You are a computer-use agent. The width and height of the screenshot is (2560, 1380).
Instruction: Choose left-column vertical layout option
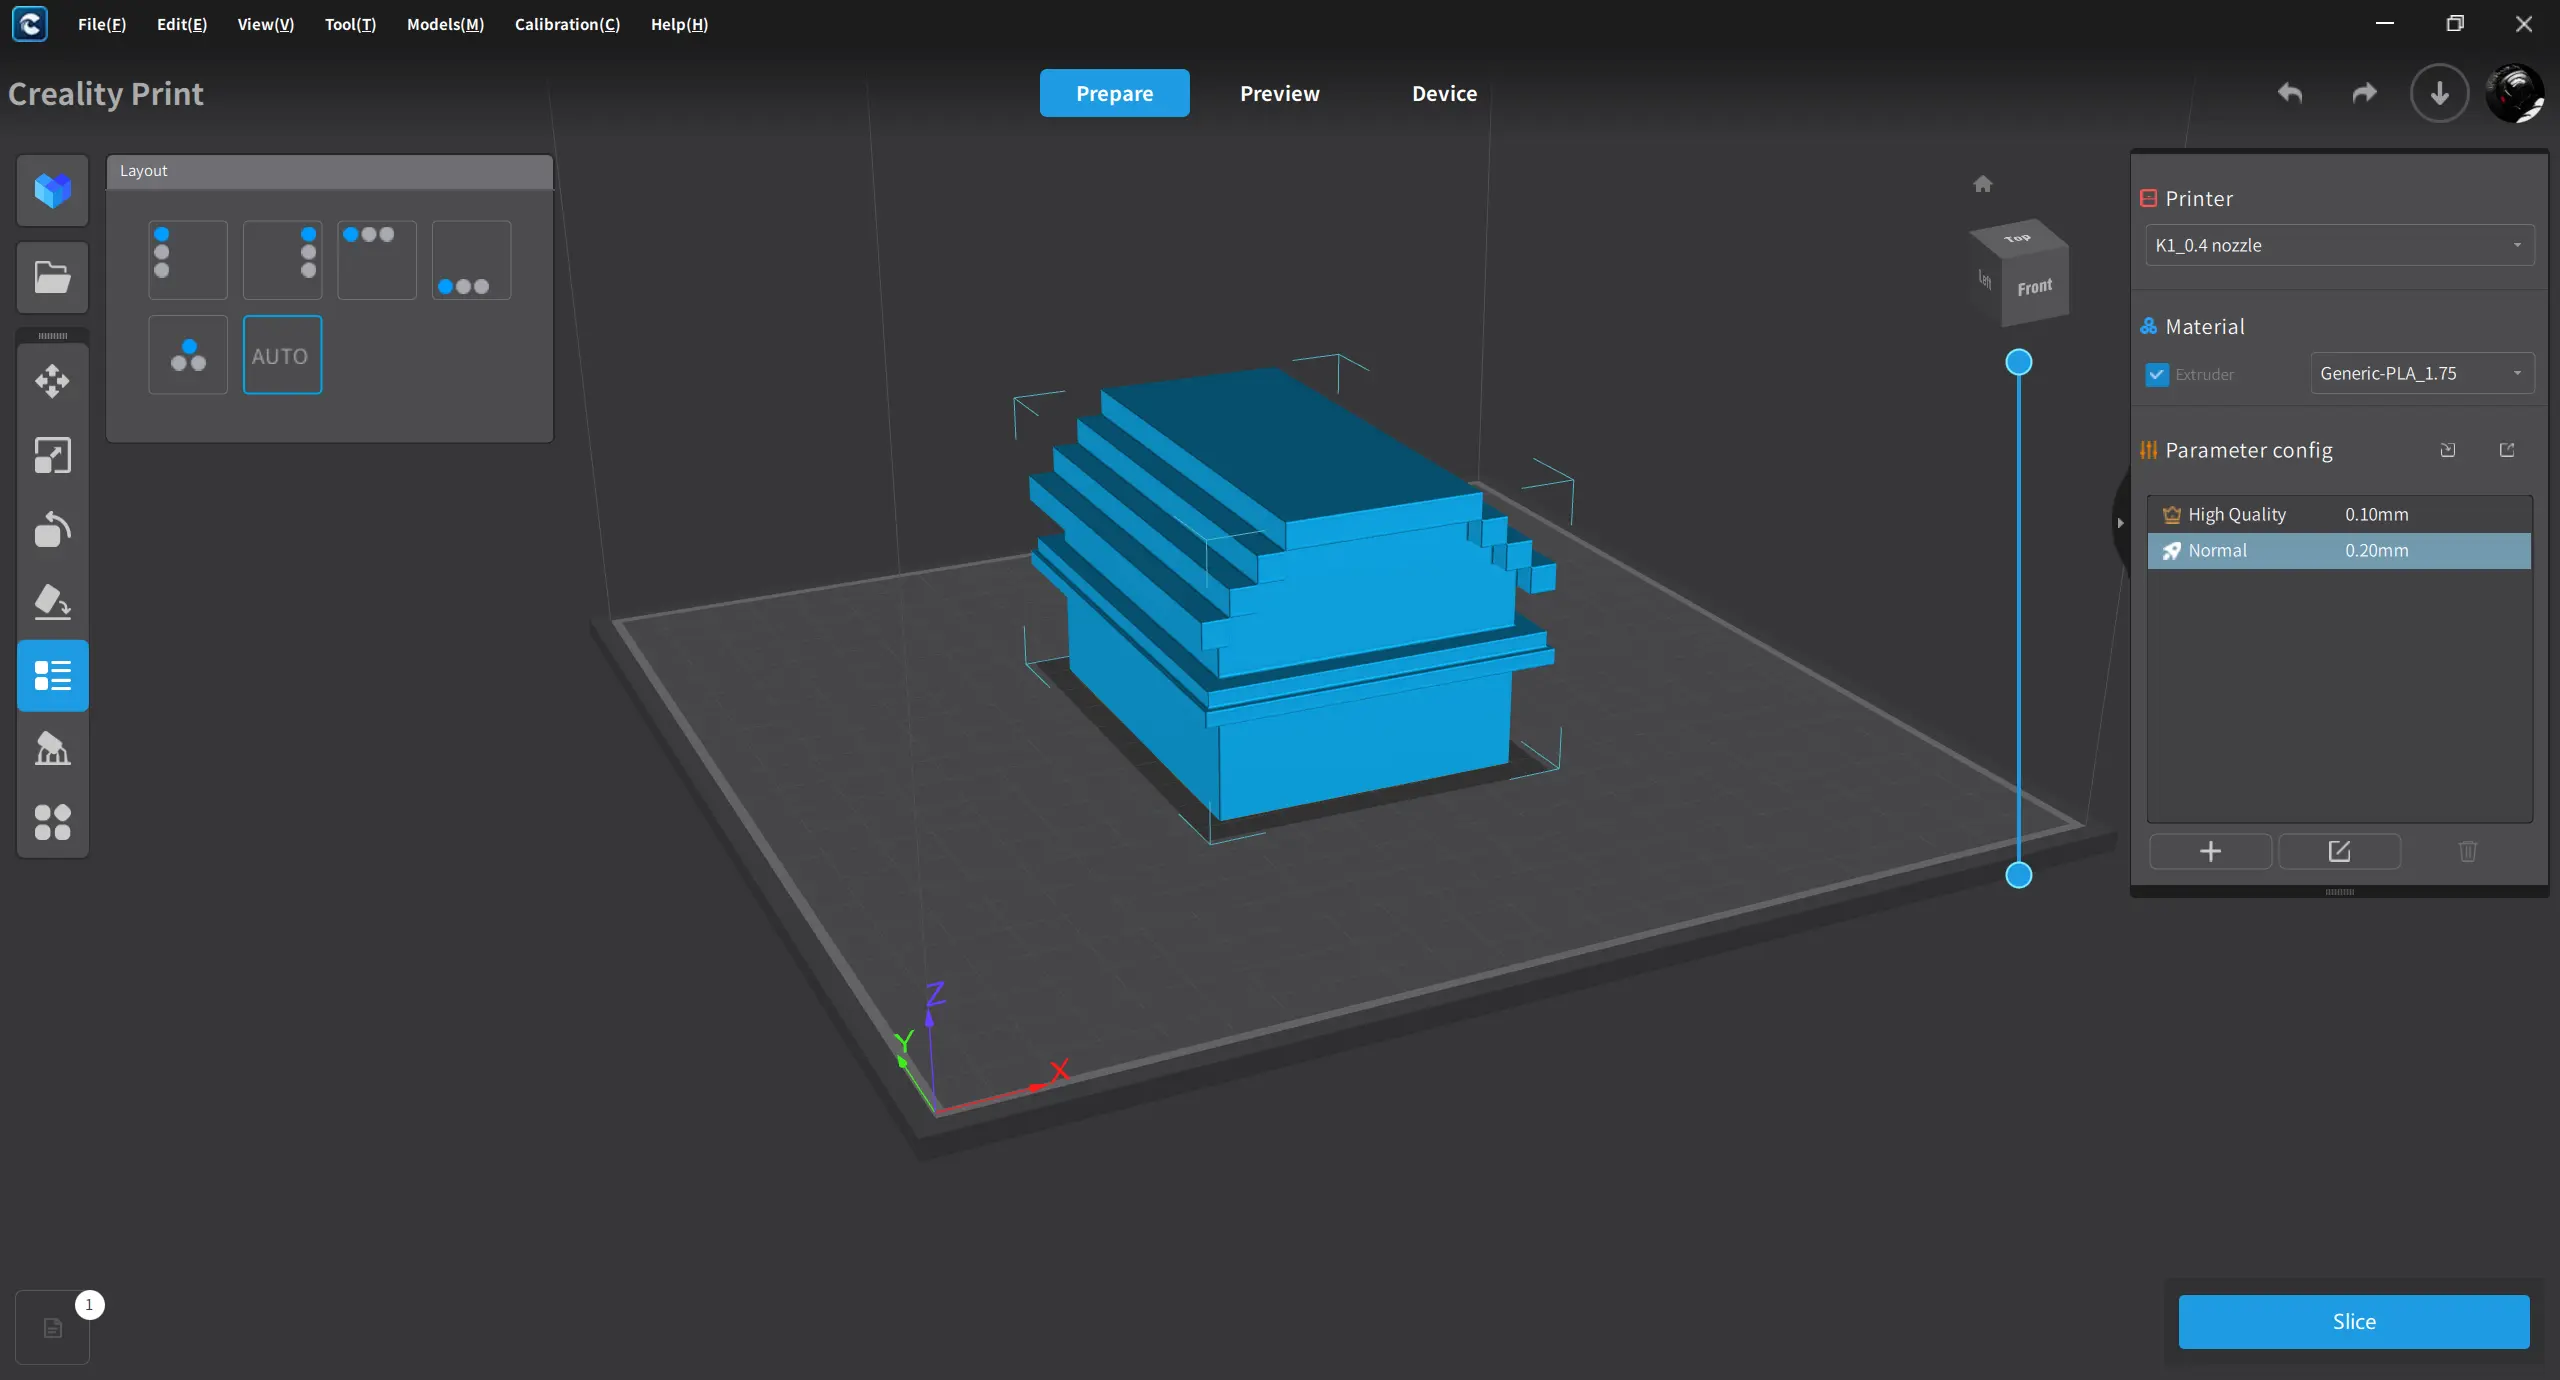click(x=188, y=260)
